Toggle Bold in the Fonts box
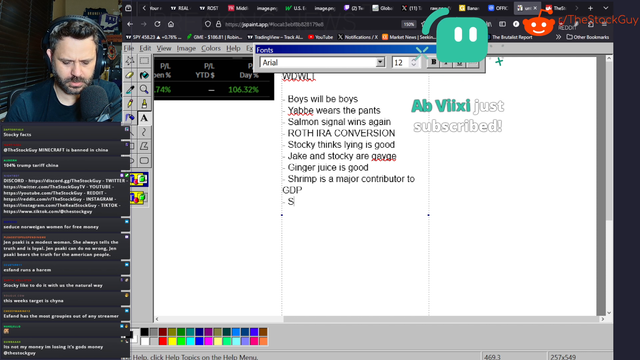Image resolution: width=640 pixels, height=360 pixels. tap(433, 62)
